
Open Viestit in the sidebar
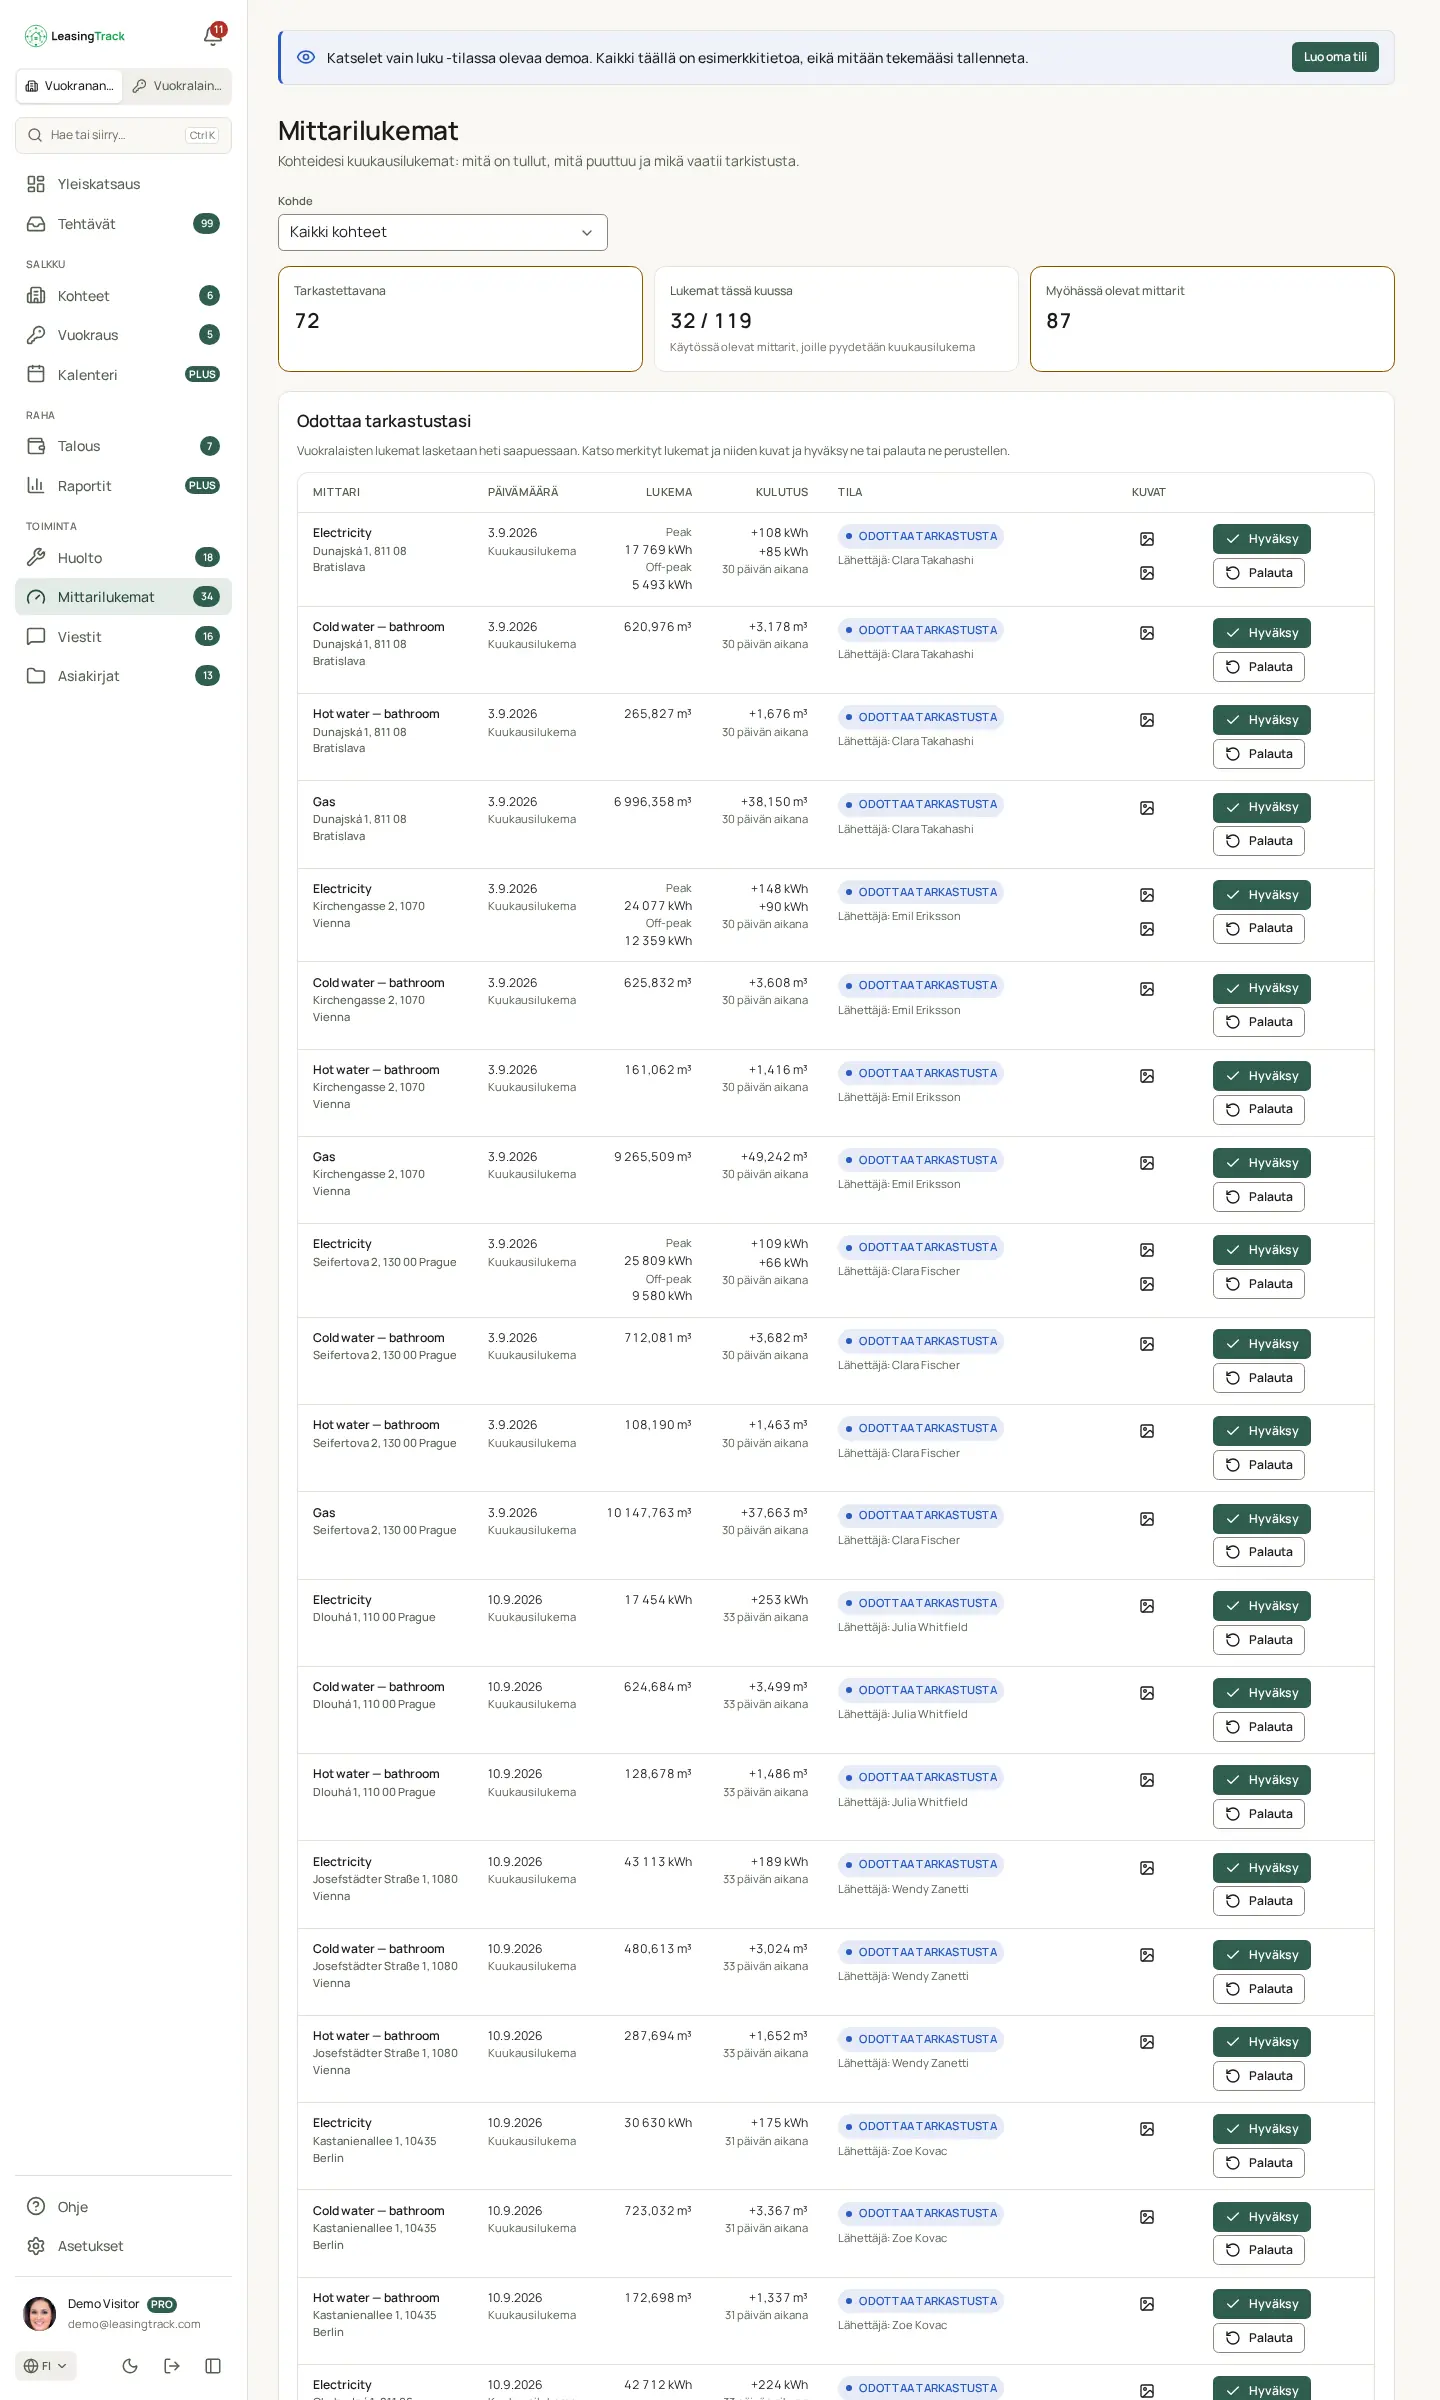(123, 637)
